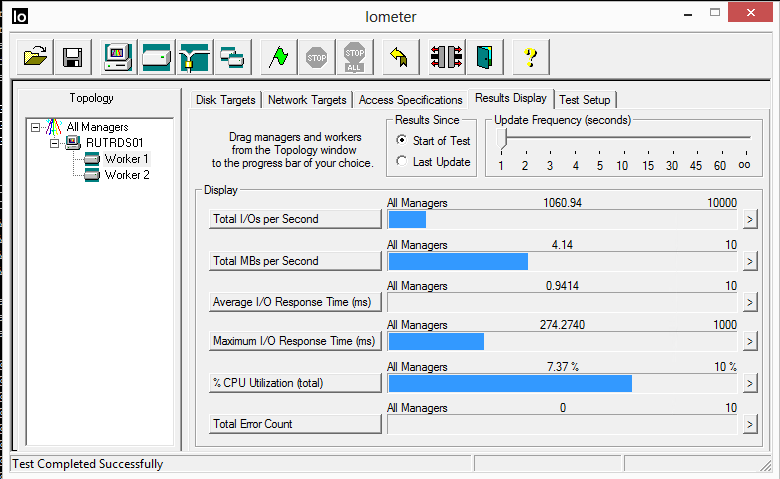Click the RUTRDS01 computer icon
The height and width of the screenshot is (479, 780).
(73, 143)
